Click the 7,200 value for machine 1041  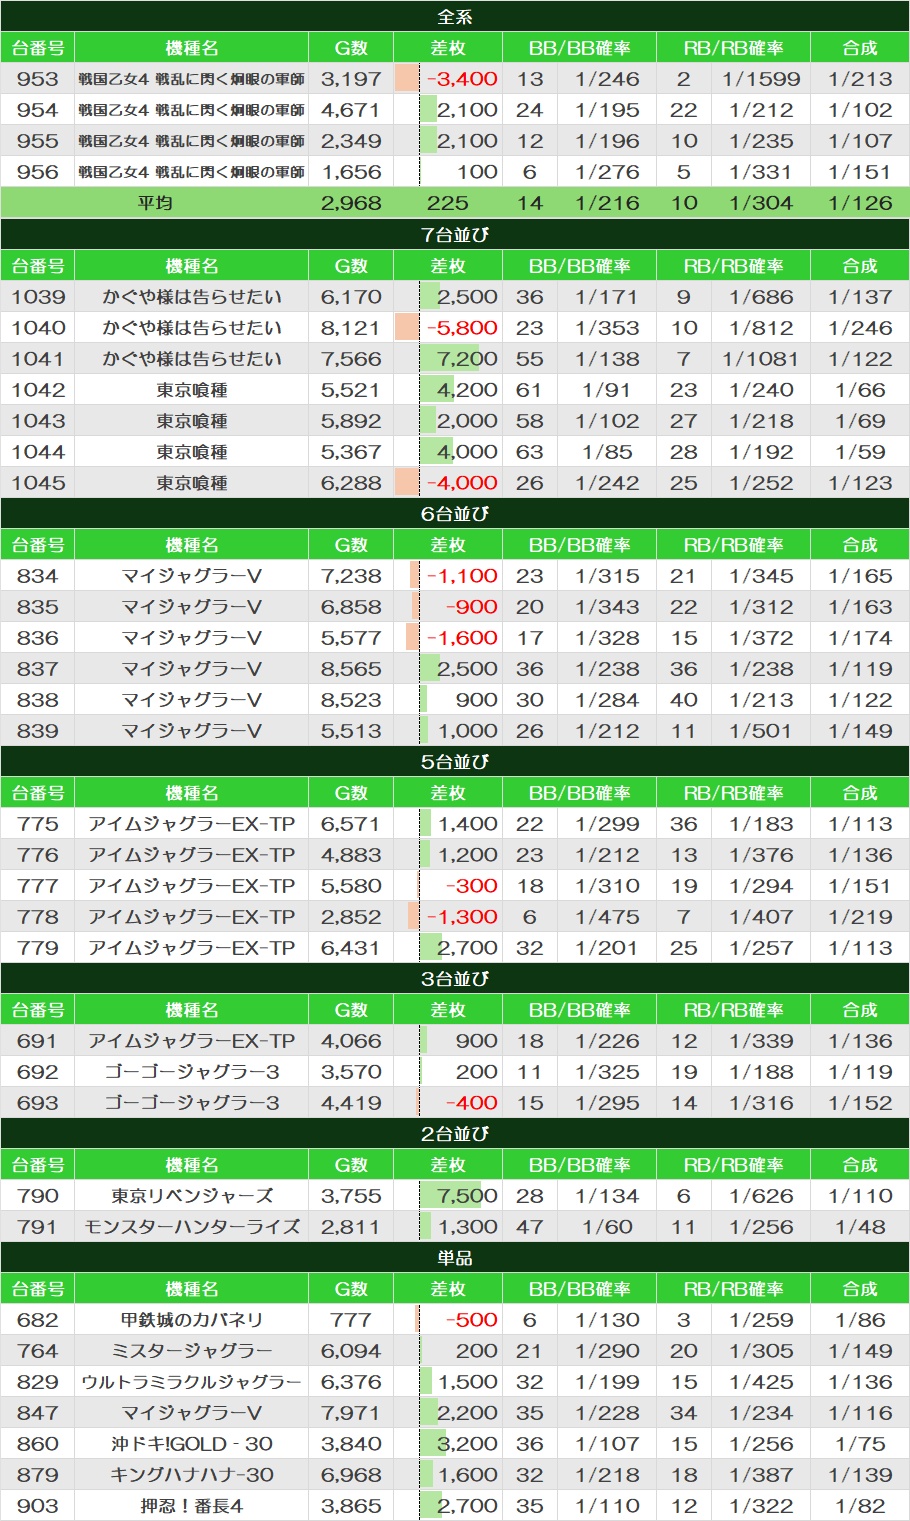(467, 359)
